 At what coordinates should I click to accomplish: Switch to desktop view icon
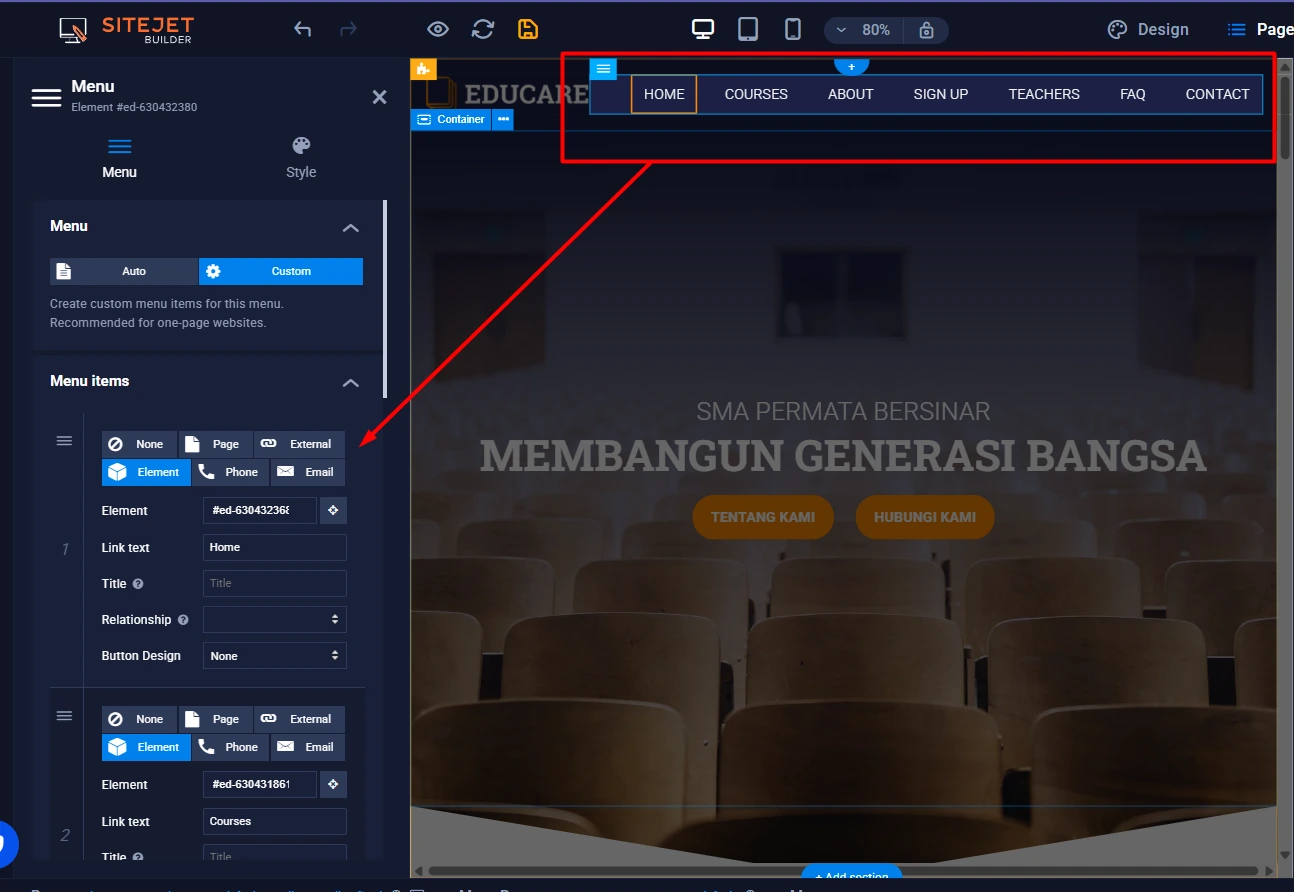click(703, 29)
